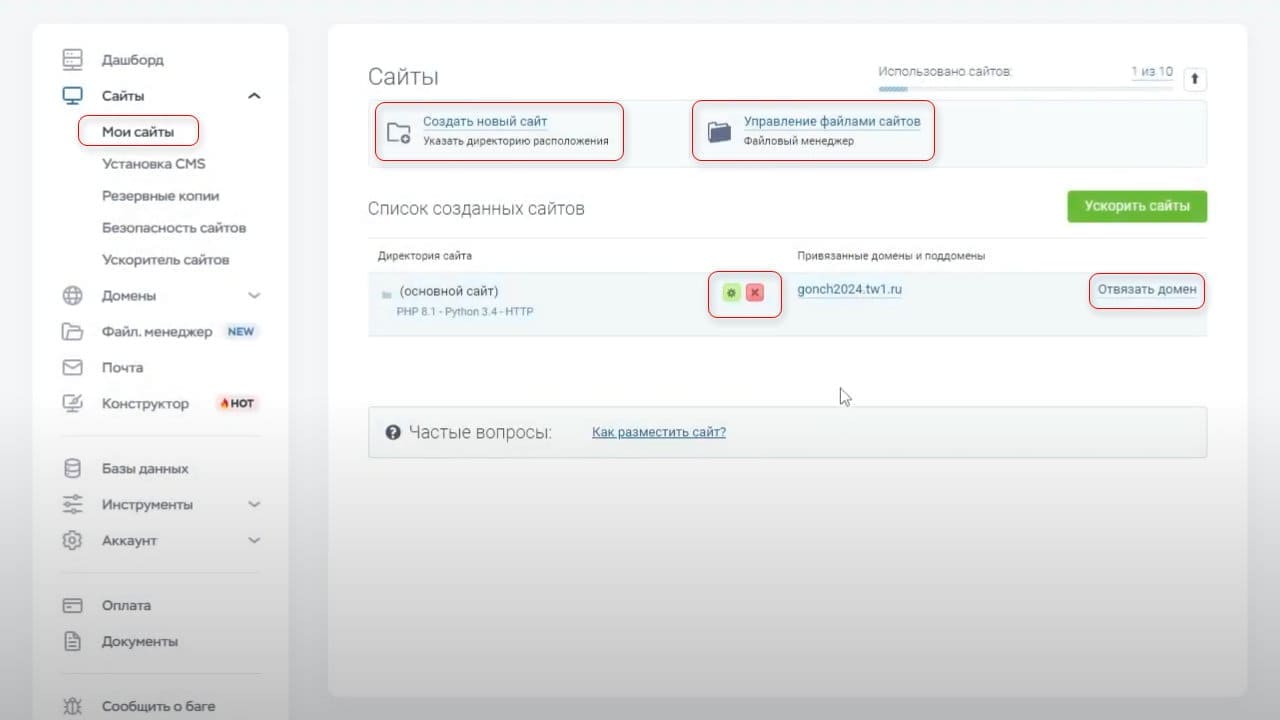This screenshot has width=1280, height=720.
Task: Click the green settings gear icon
Action: [731, 292]
